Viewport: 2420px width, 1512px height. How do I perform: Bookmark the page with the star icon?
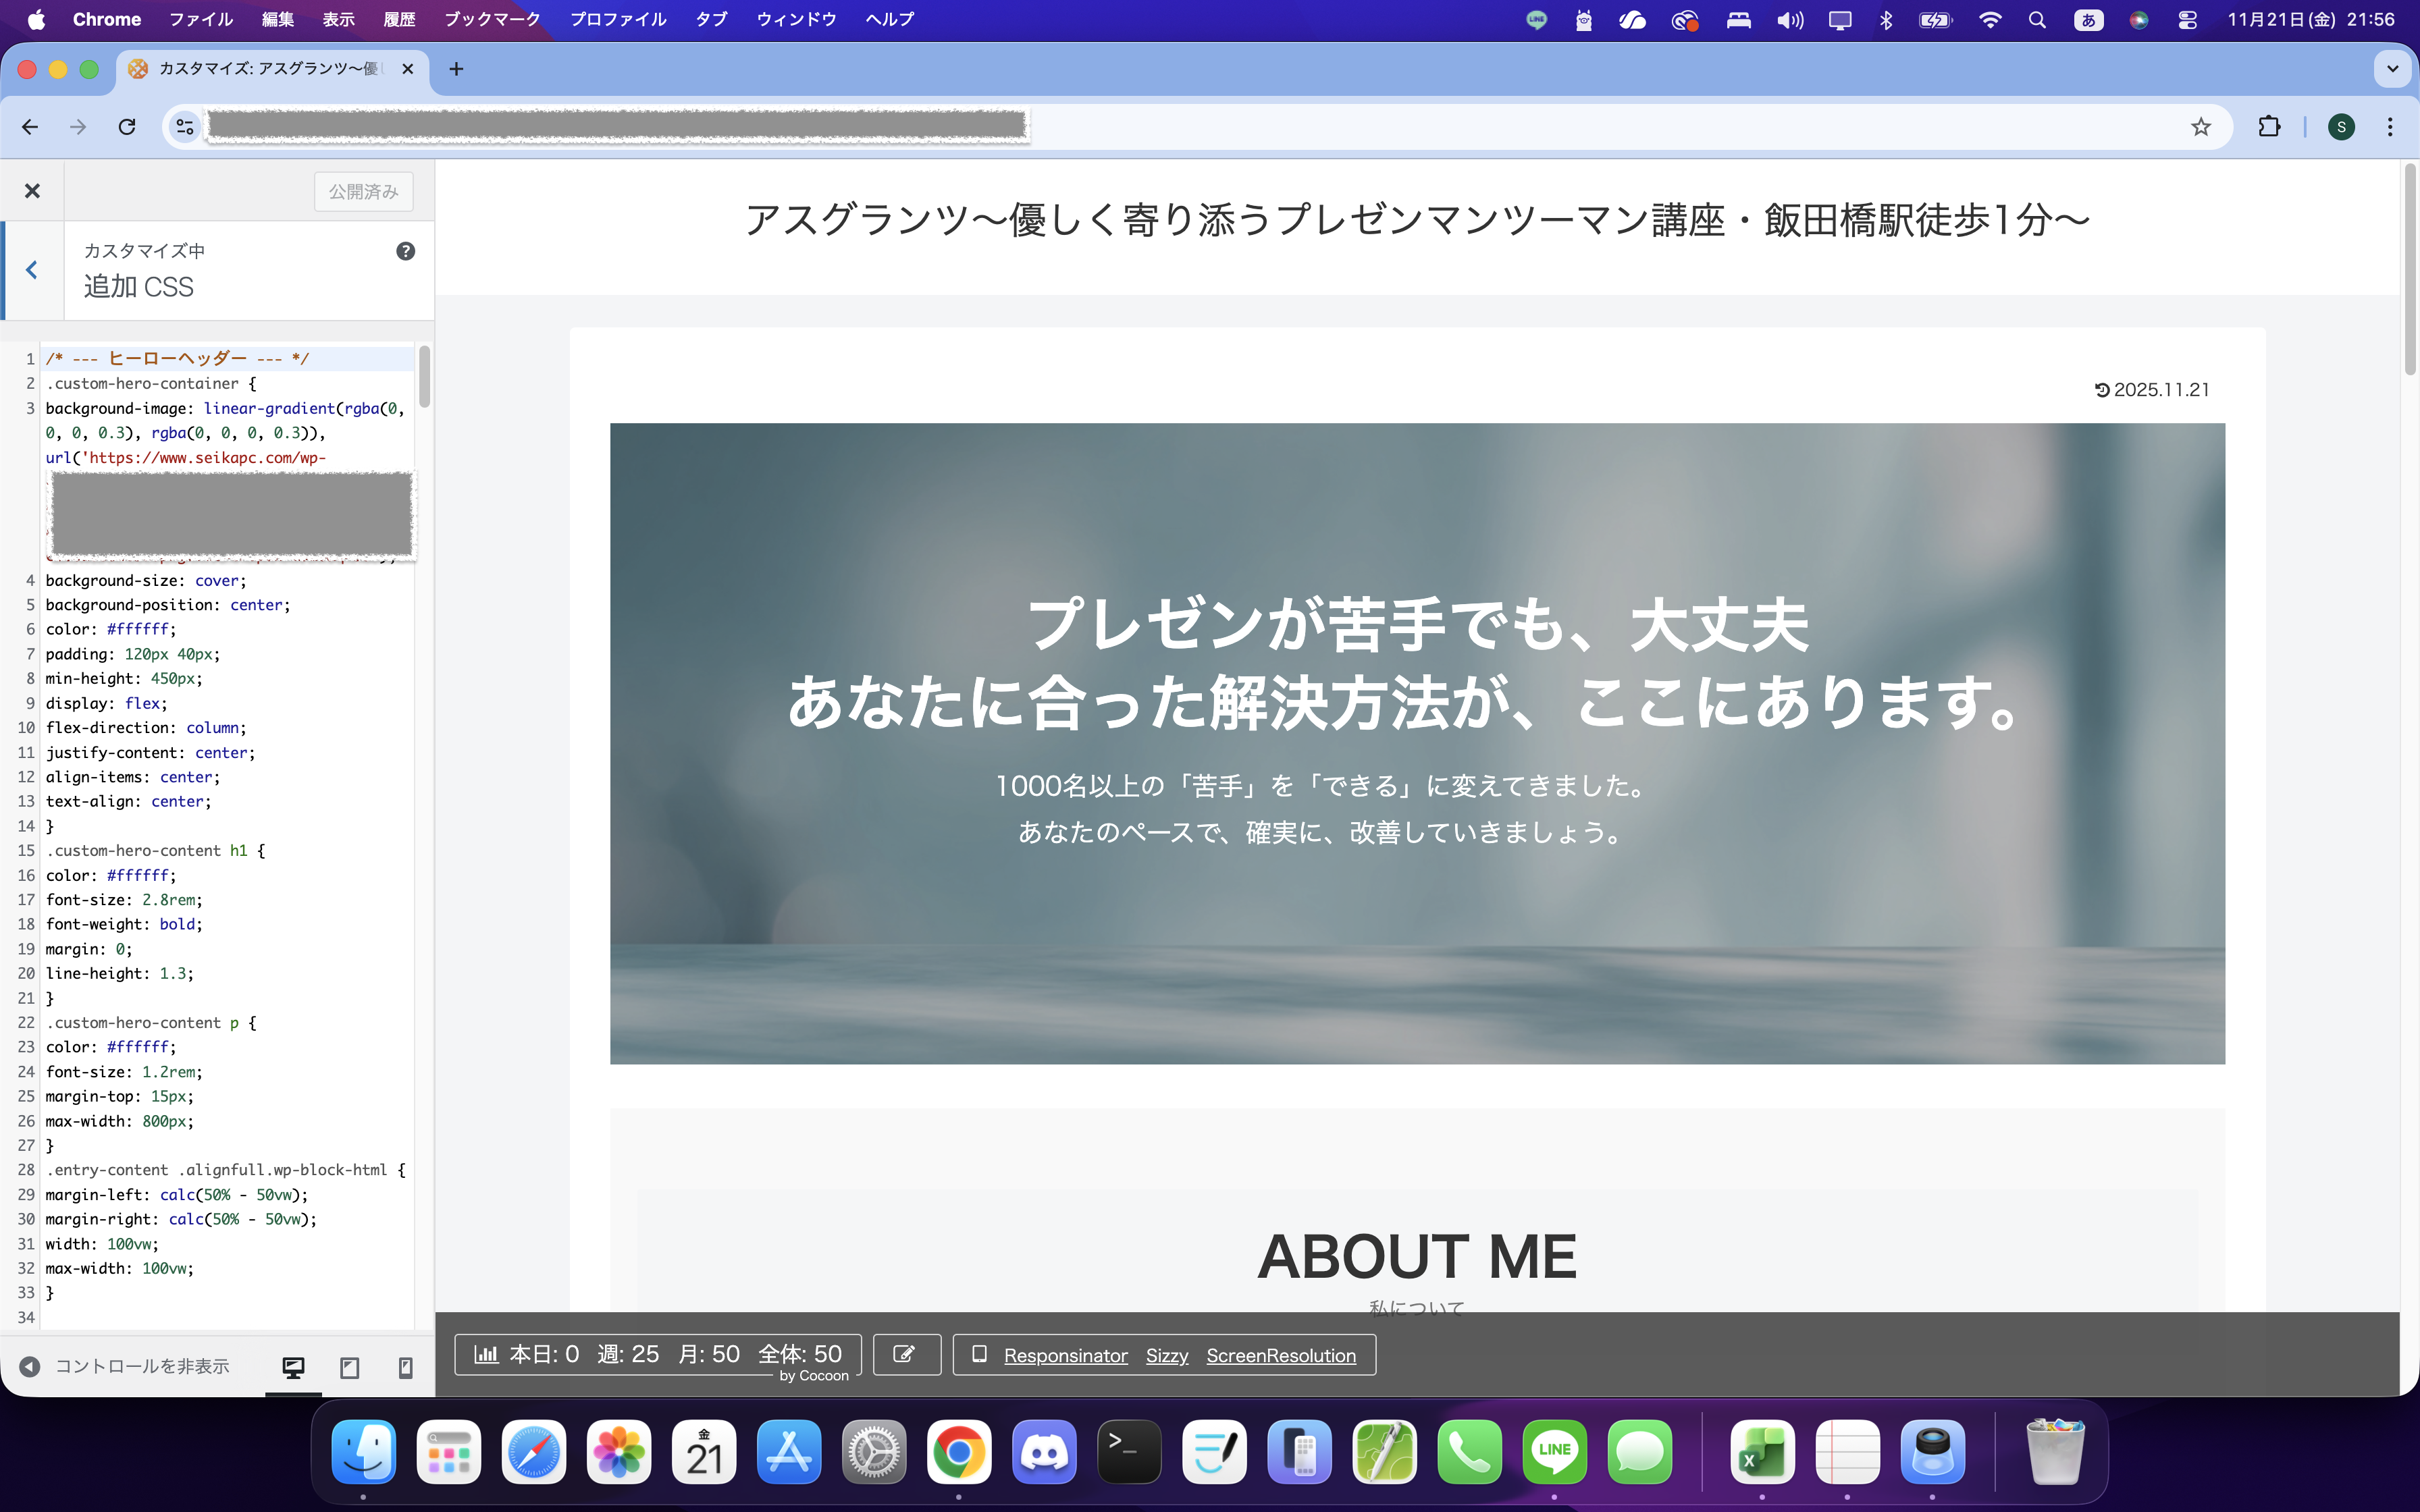coord(2202,126)
